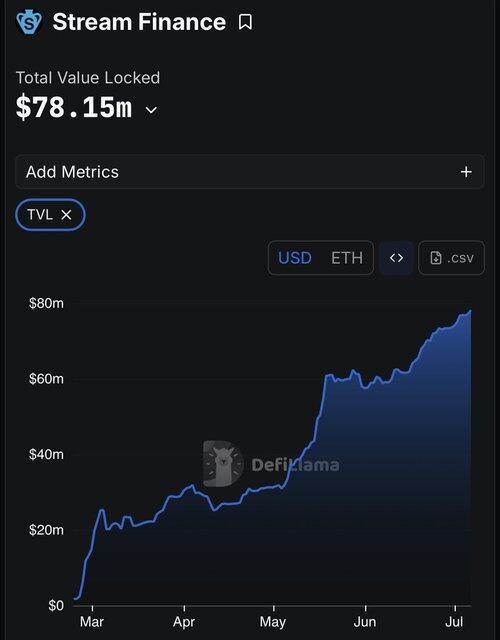Expand the $78.15m TVL breakdown chevron
The height and width of the screenshot is (640, 500).
[151, 110]
